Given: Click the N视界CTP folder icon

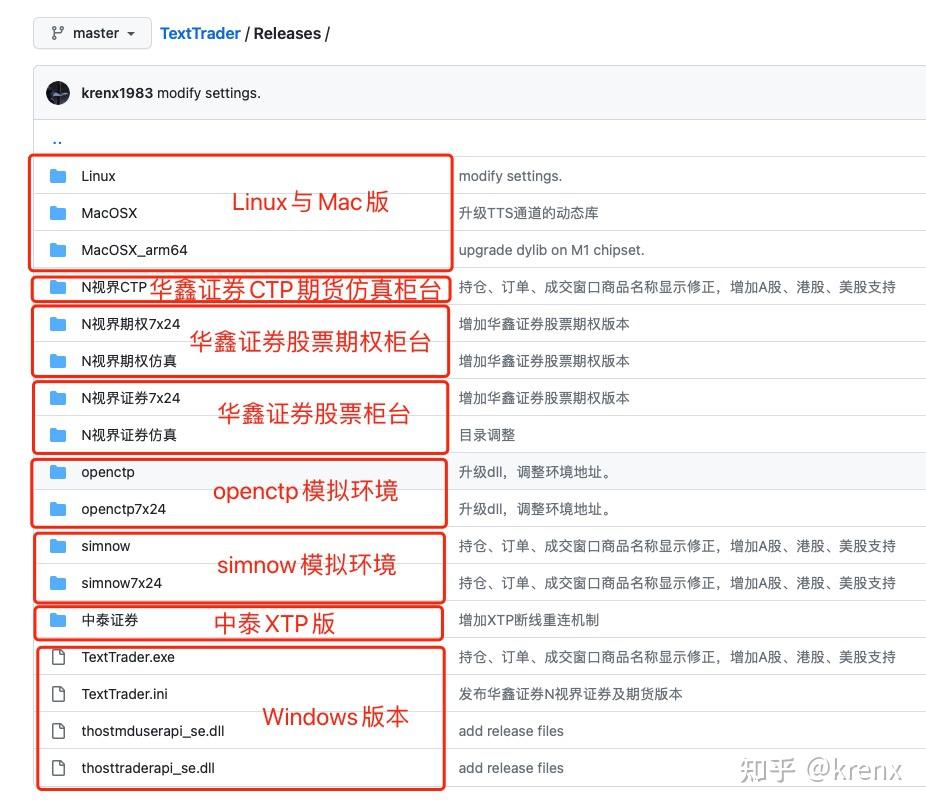Looking at the screenshot, I should pos(58,287).
